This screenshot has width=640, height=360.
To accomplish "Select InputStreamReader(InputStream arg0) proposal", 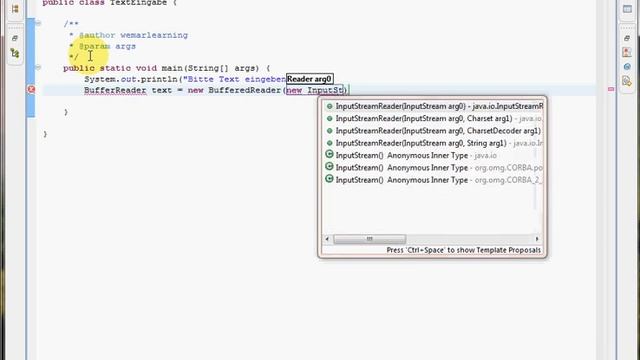I will (433, 106).
